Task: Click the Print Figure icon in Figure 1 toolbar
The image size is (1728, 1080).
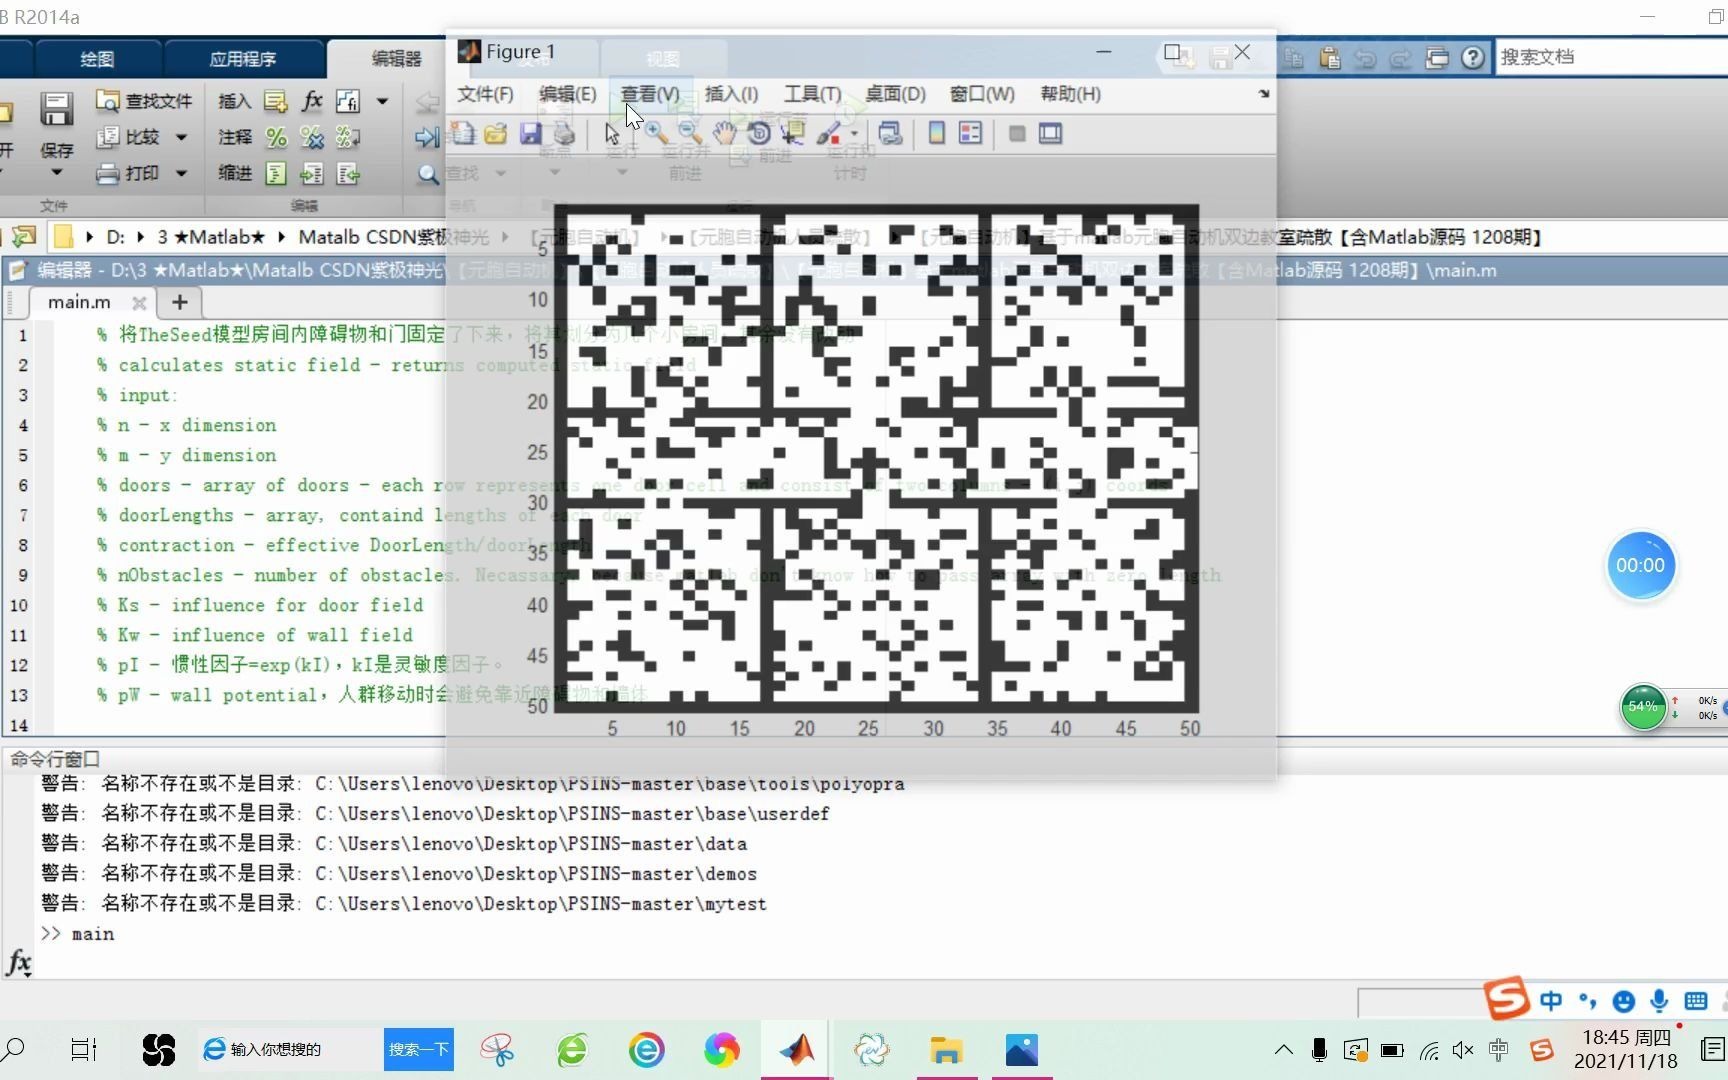Action: [x=564, y=133]
